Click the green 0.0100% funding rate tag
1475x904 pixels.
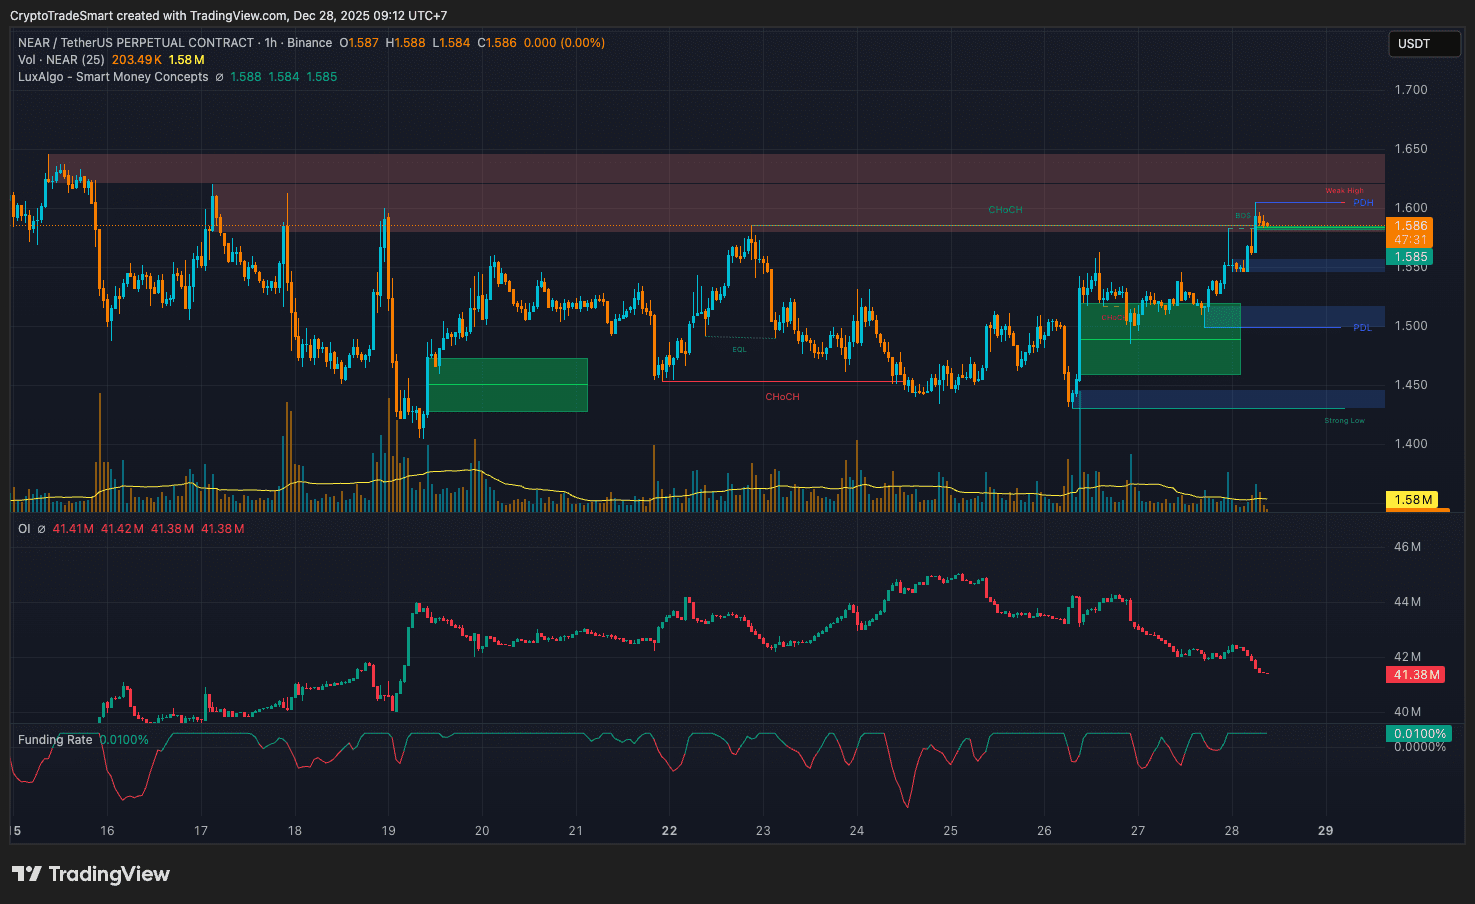(1419, 734)
